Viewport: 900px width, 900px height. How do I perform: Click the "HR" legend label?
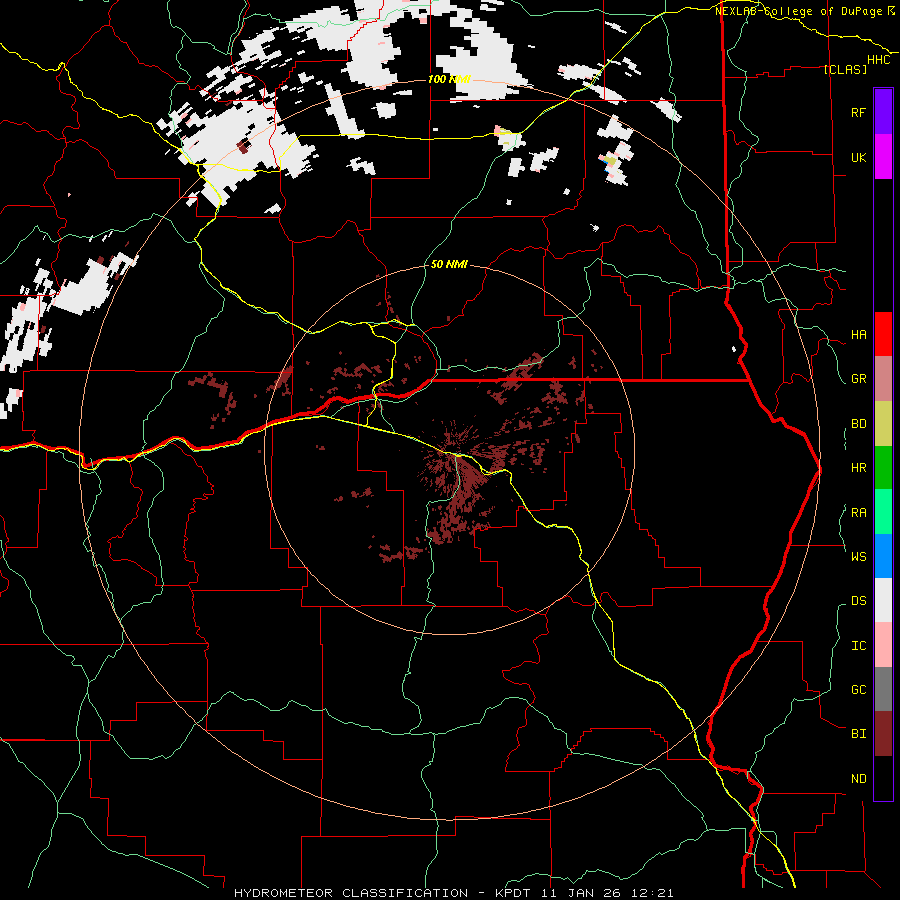click(858, 468)
